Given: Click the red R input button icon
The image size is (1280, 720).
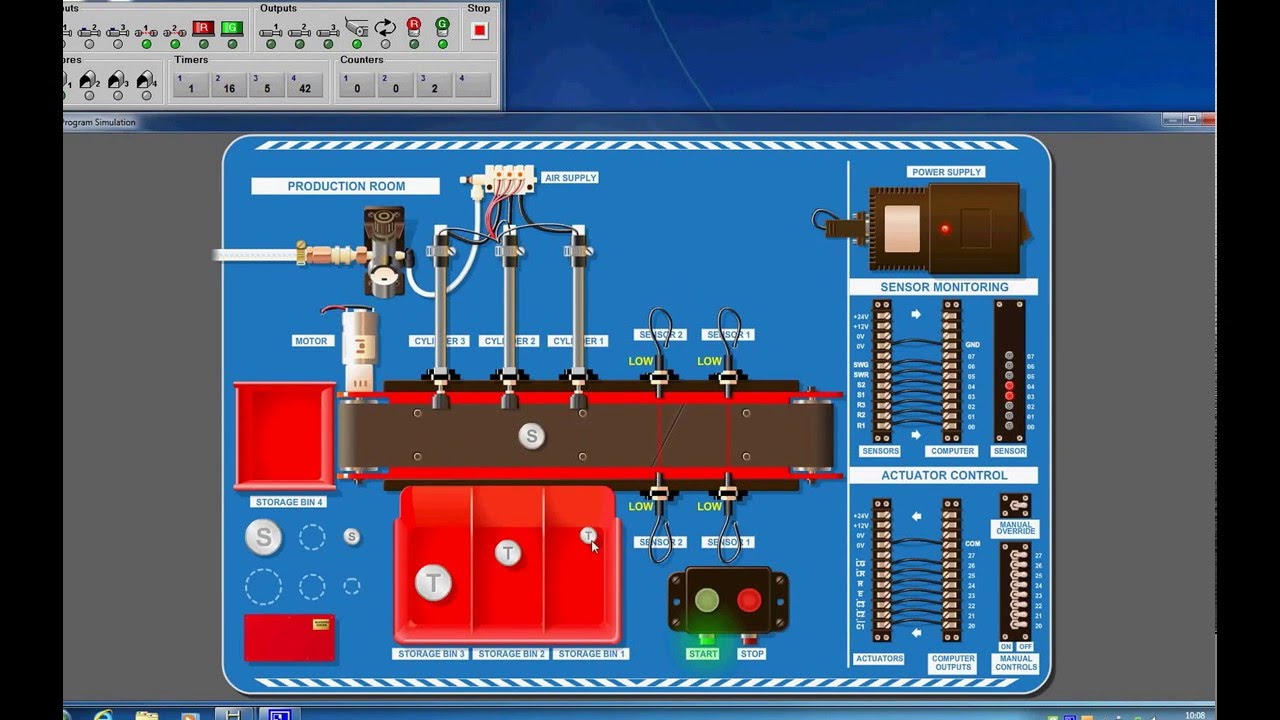Looking at the screenshot, I should tap(203, 27).
